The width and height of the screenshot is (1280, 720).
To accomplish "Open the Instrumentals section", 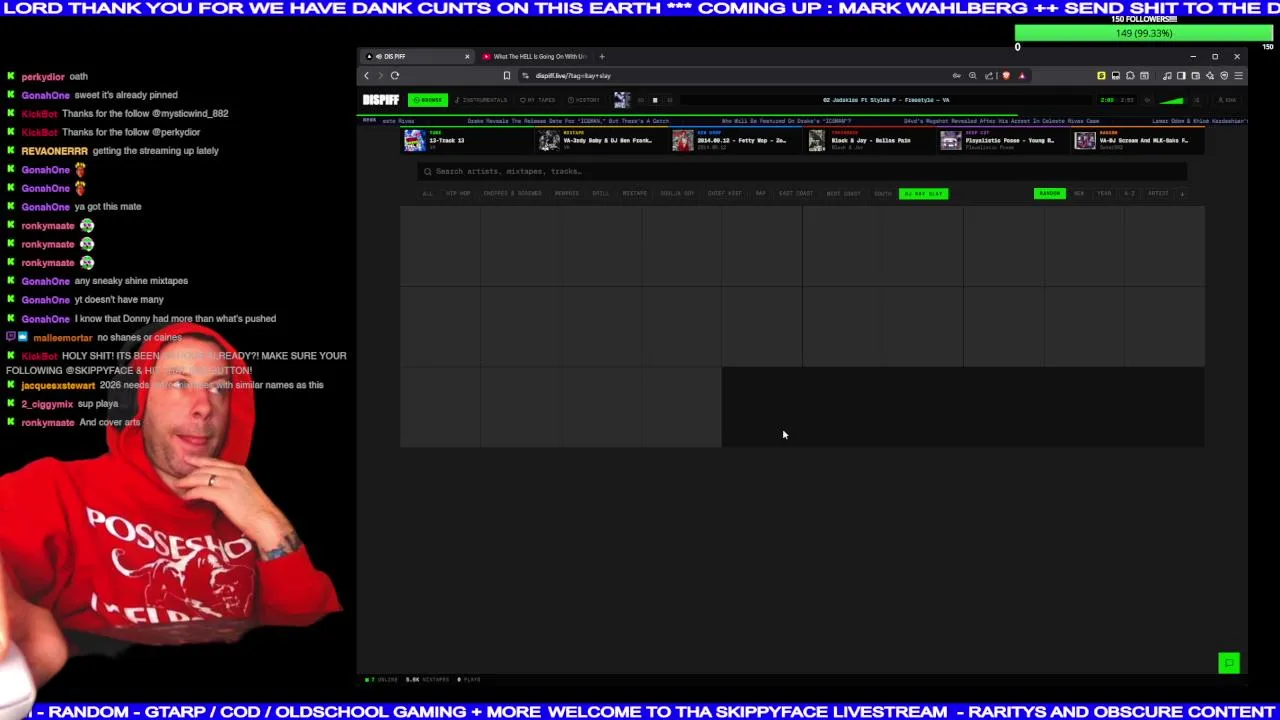I will (481, 100).
